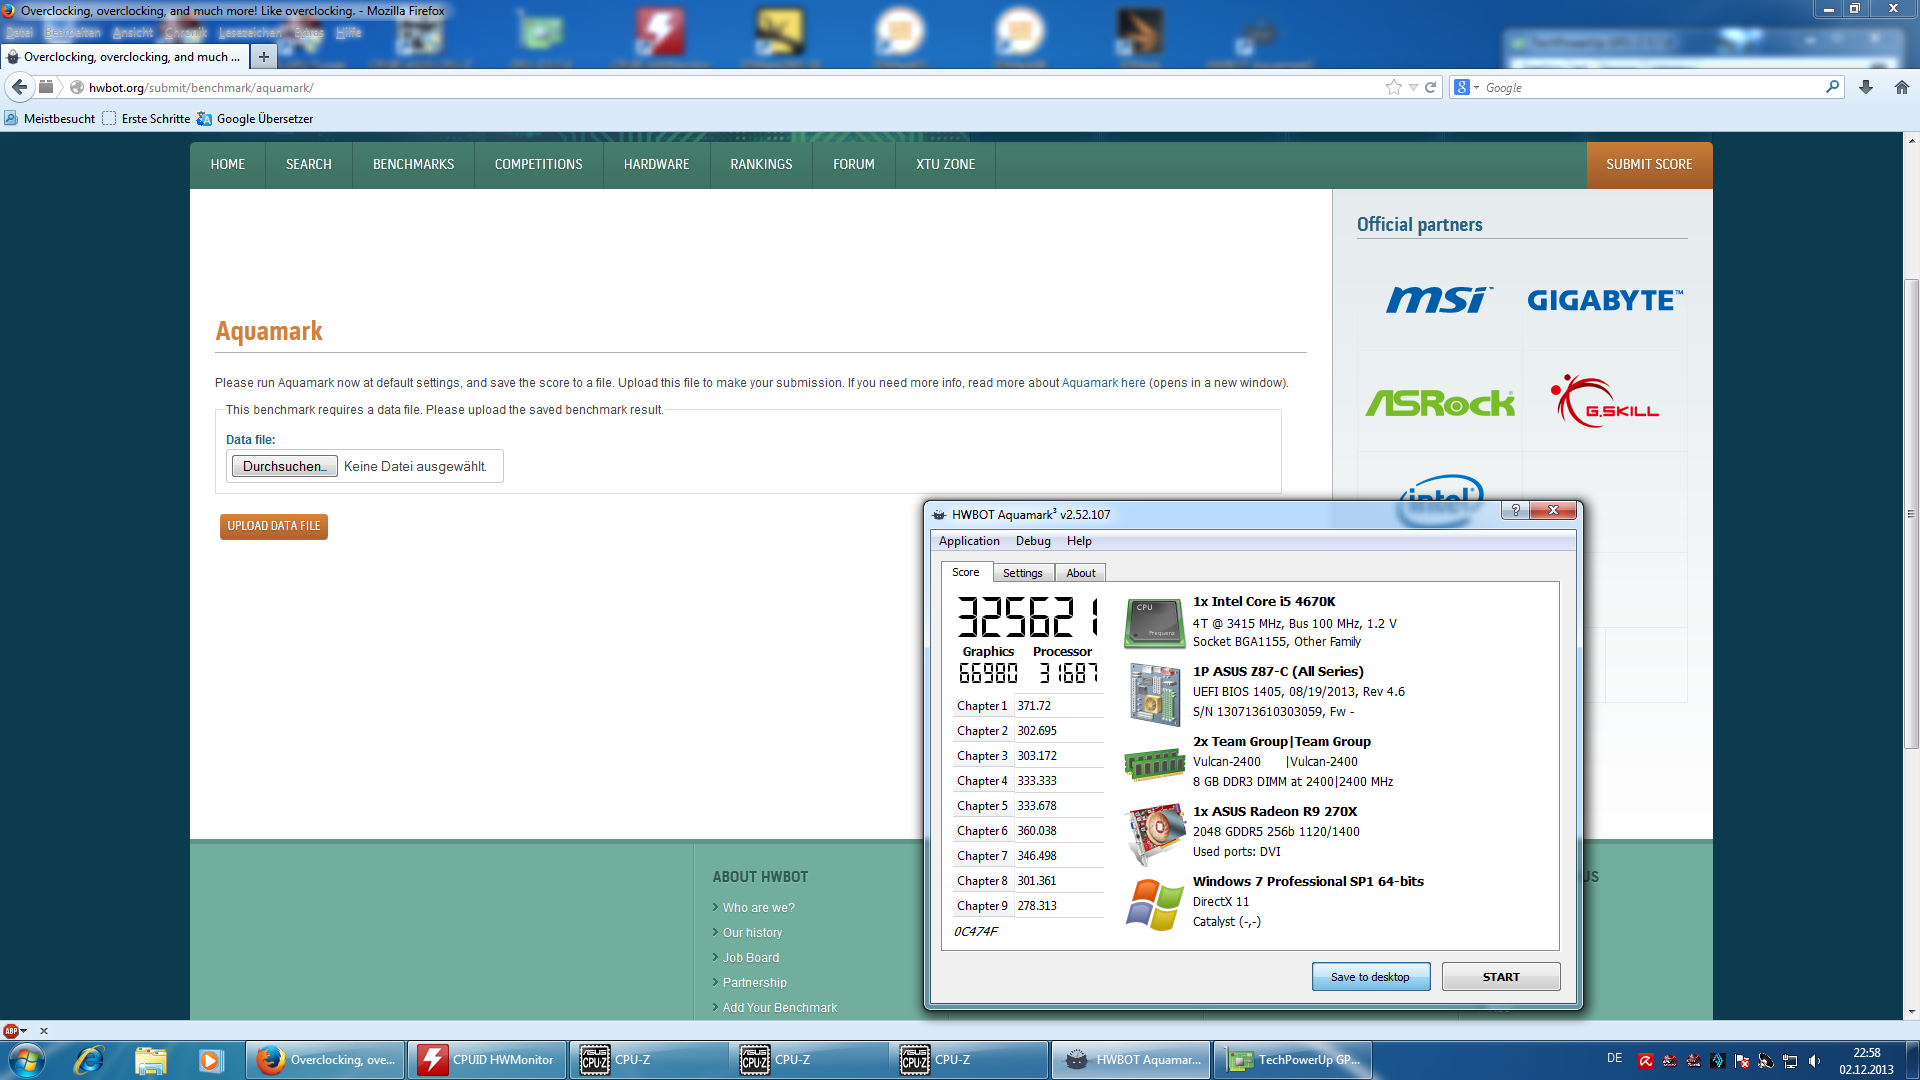Visit the FORUM navigation item
This screenshot has width=1920, height=1080.
tap(853, 165)
